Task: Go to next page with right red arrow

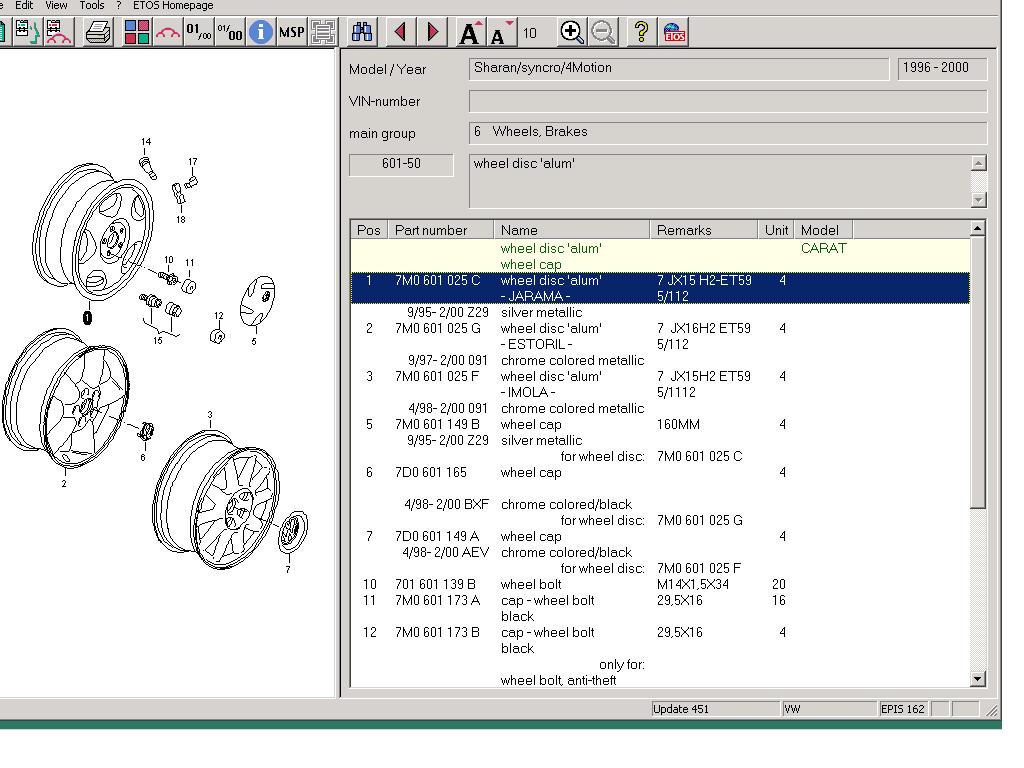Action: [432, 33]
